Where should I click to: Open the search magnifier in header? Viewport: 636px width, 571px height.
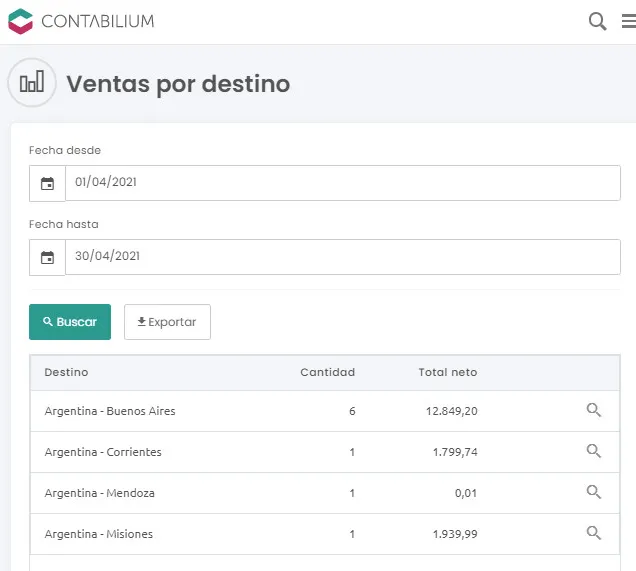pos(597,21)
